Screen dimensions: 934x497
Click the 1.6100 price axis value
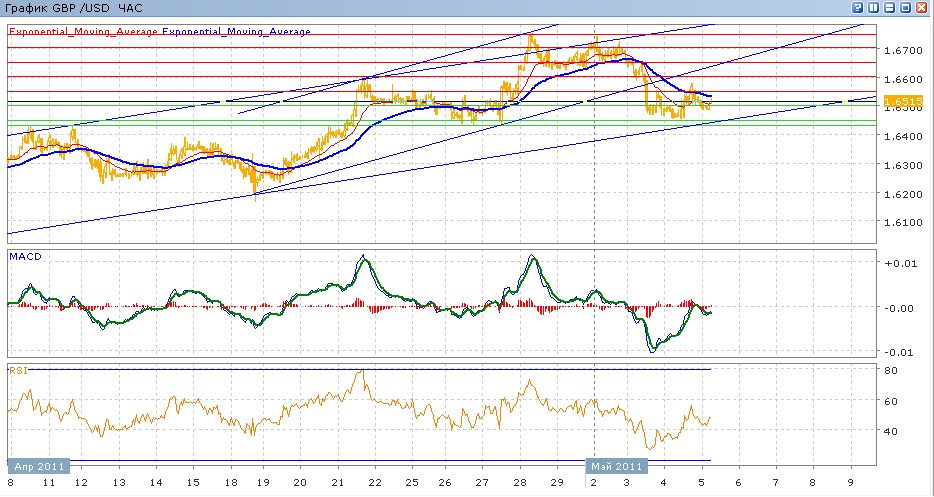[x=906, y=223]
